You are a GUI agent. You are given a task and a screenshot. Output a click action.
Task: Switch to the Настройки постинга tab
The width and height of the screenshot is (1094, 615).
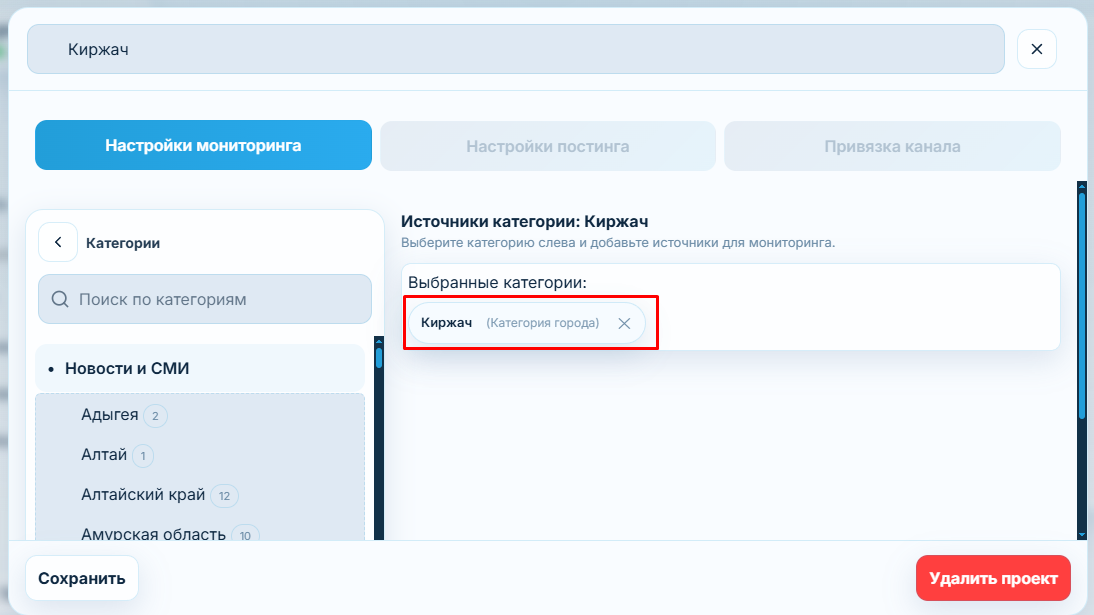547,146
